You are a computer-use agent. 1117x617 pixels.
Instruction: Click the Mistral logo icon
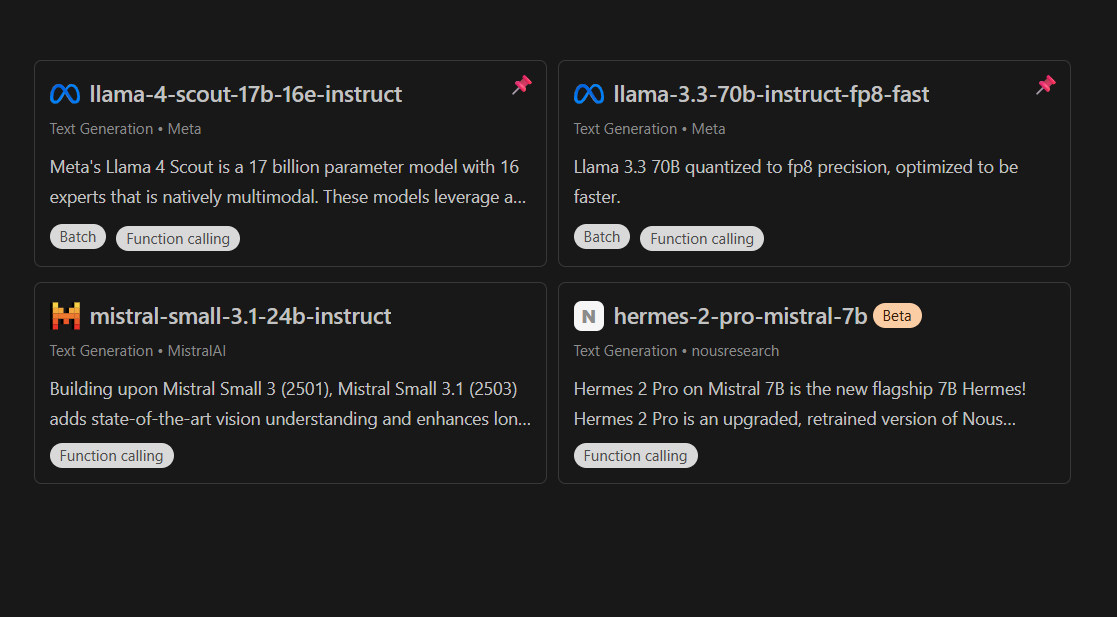point(65,316)
